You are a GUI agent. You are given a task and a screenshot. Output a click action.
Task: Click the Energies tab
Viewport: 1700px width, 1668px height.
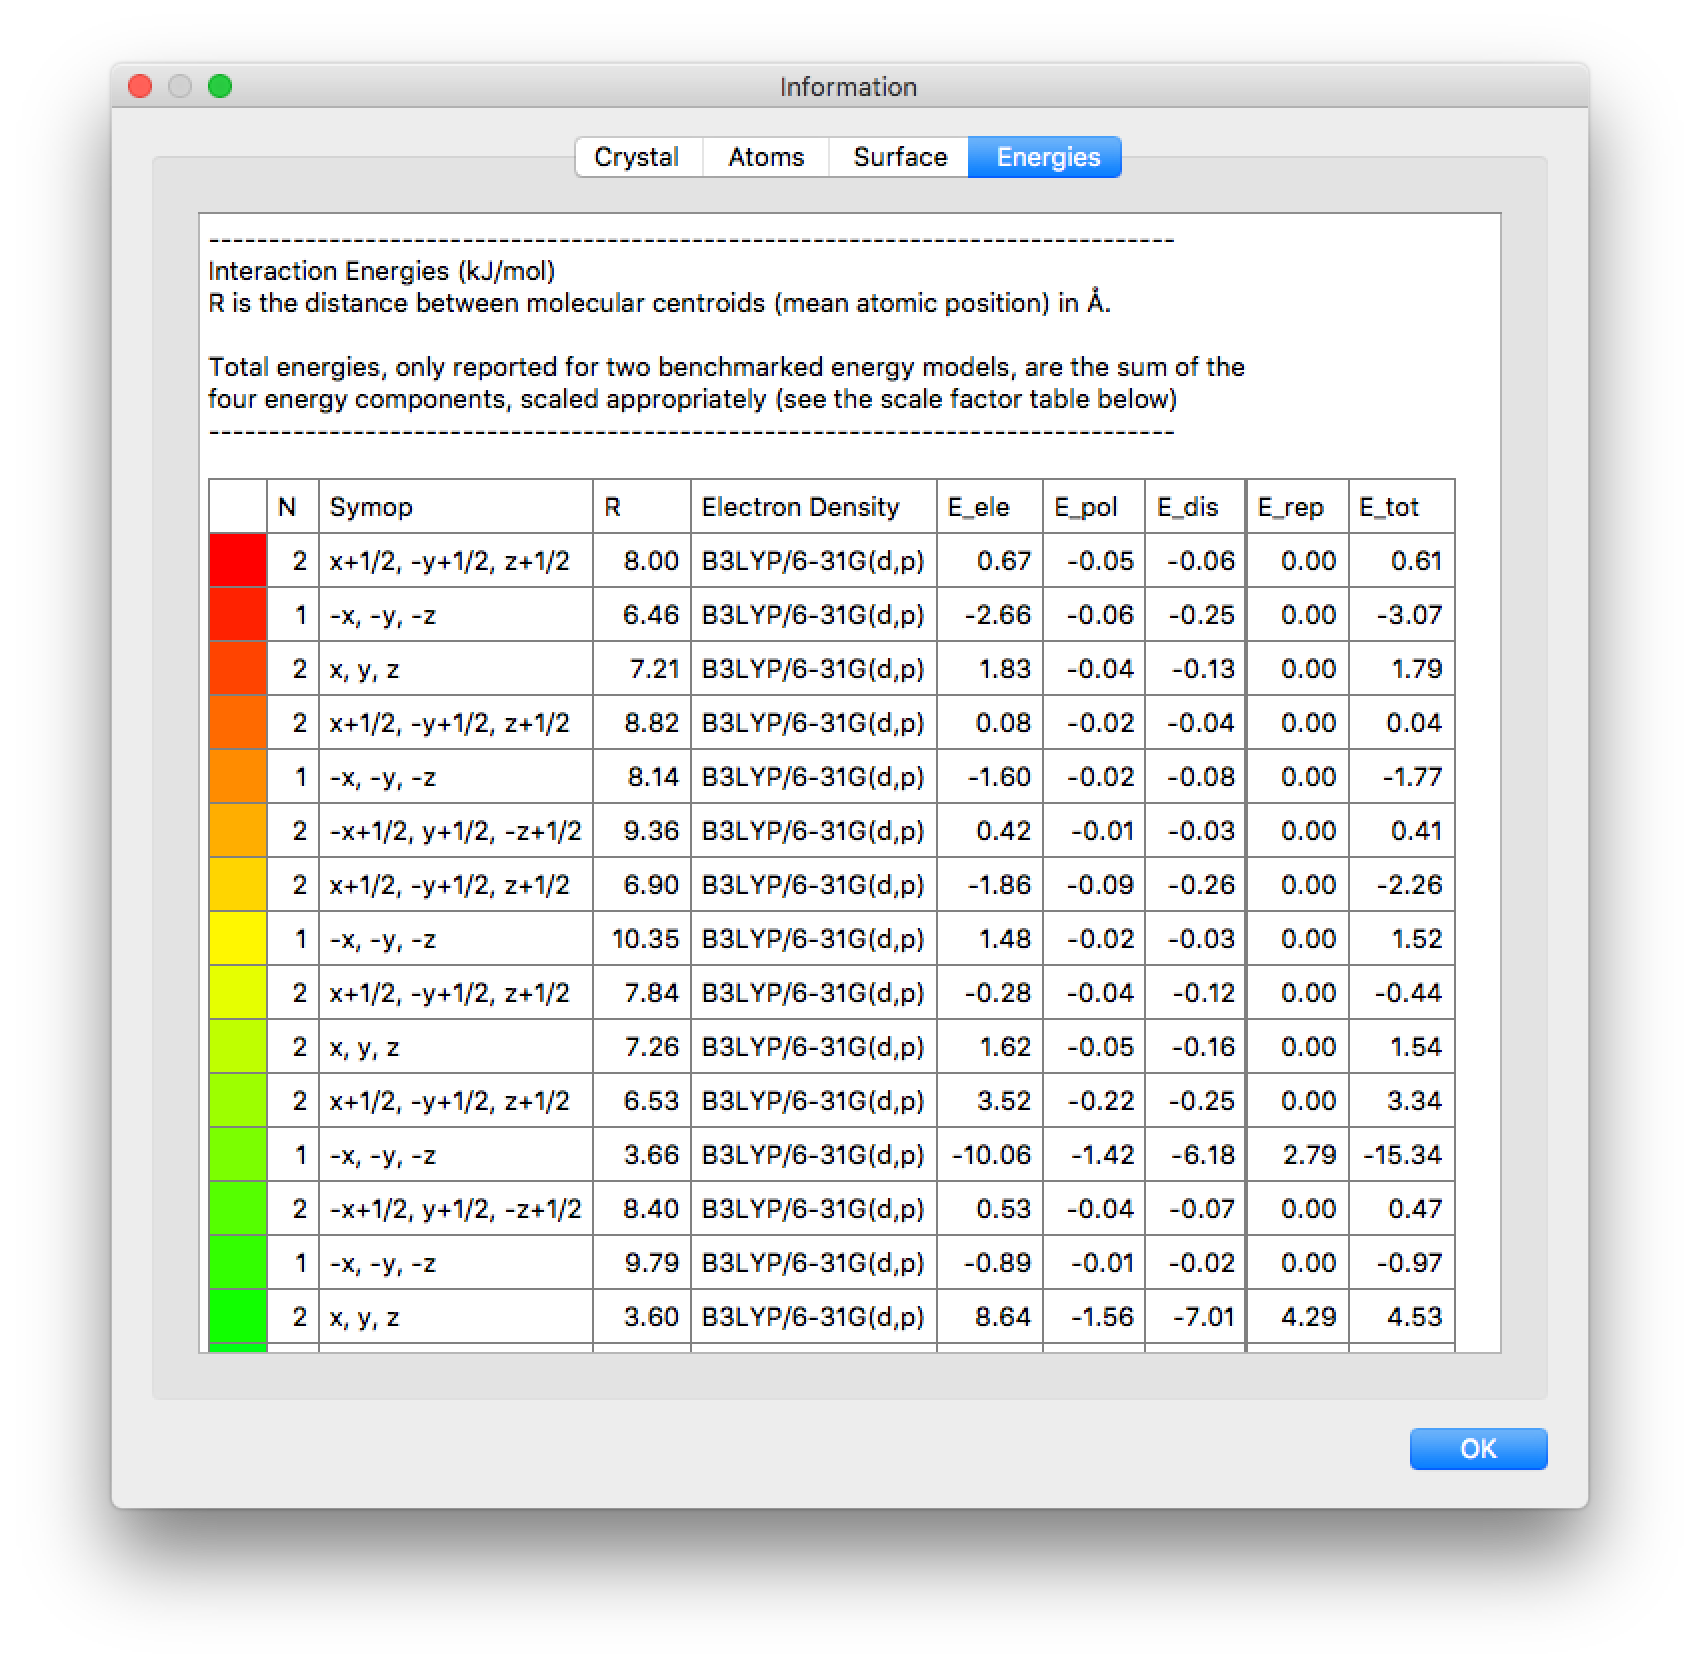pos(1047,157)
